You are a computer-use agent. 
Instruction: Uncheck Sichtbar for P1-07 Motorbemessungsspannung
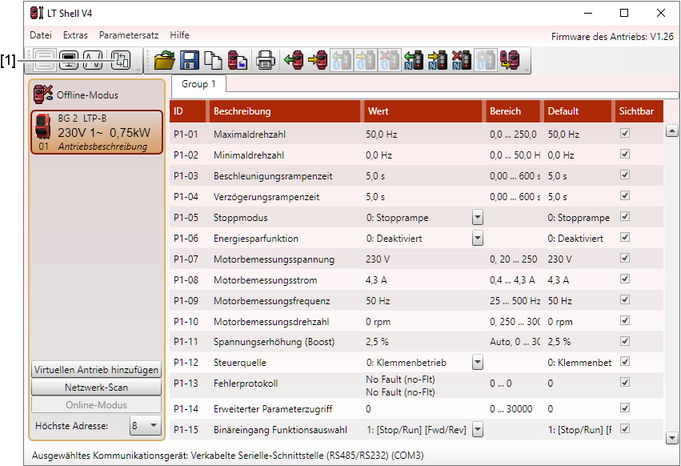coord(625,258)
